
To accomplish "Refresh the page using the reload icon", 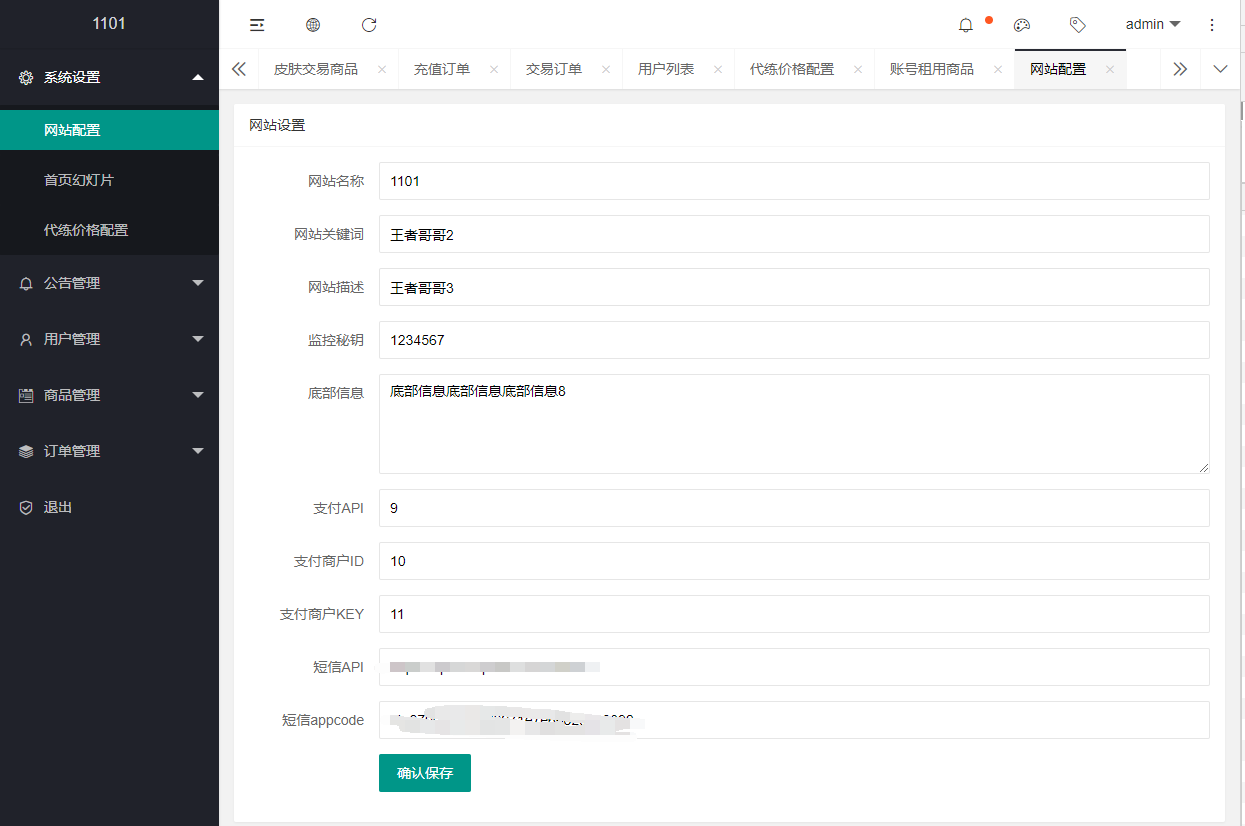I will [x=369, y=25].
